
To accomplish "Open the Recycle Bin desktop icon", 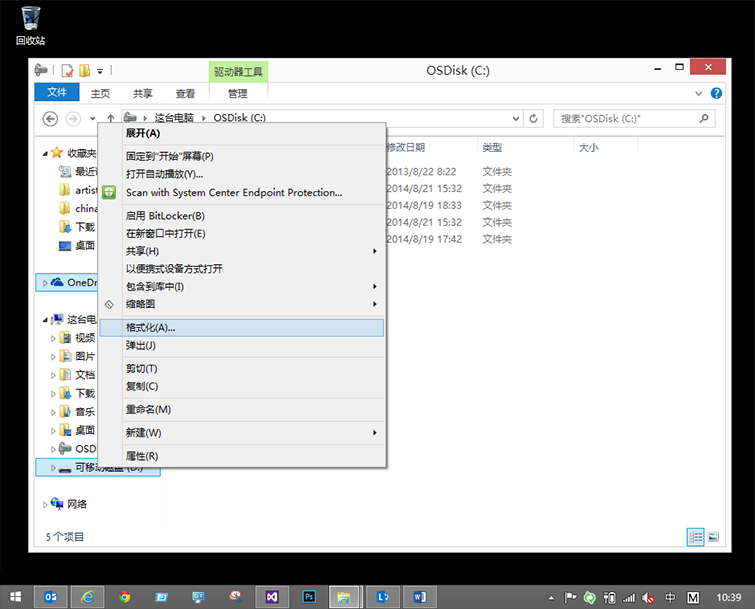I will [30, 26].
